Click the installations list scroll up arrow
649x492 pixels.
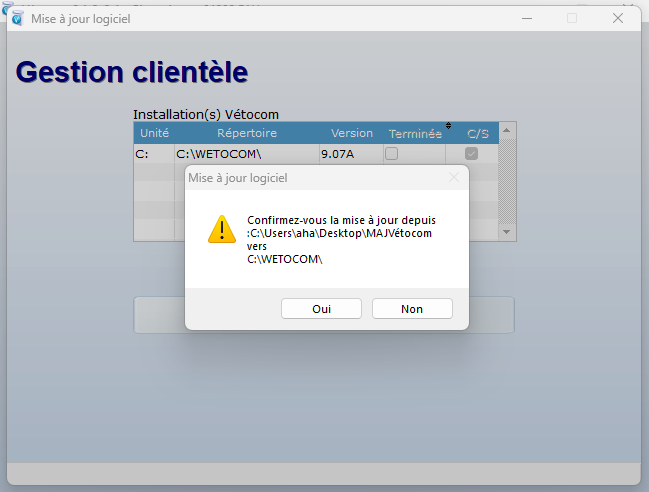[x=507, y=131]
